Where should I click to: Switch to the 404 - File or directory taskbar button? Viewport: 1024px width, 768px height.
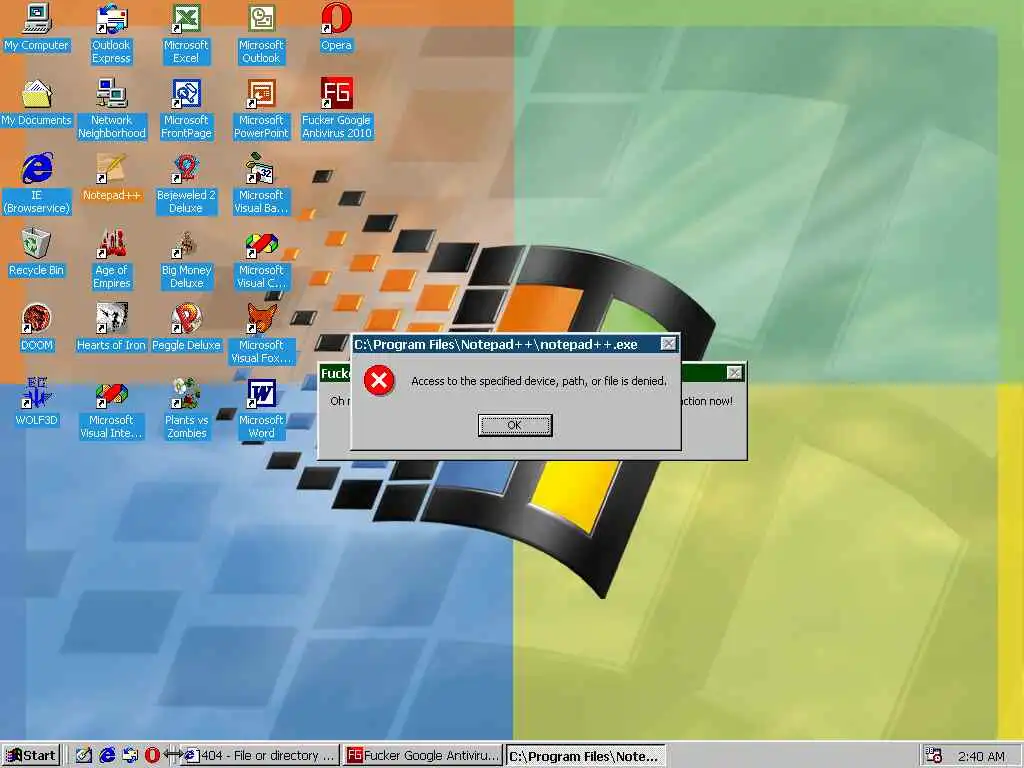click(x=261, y=756)
